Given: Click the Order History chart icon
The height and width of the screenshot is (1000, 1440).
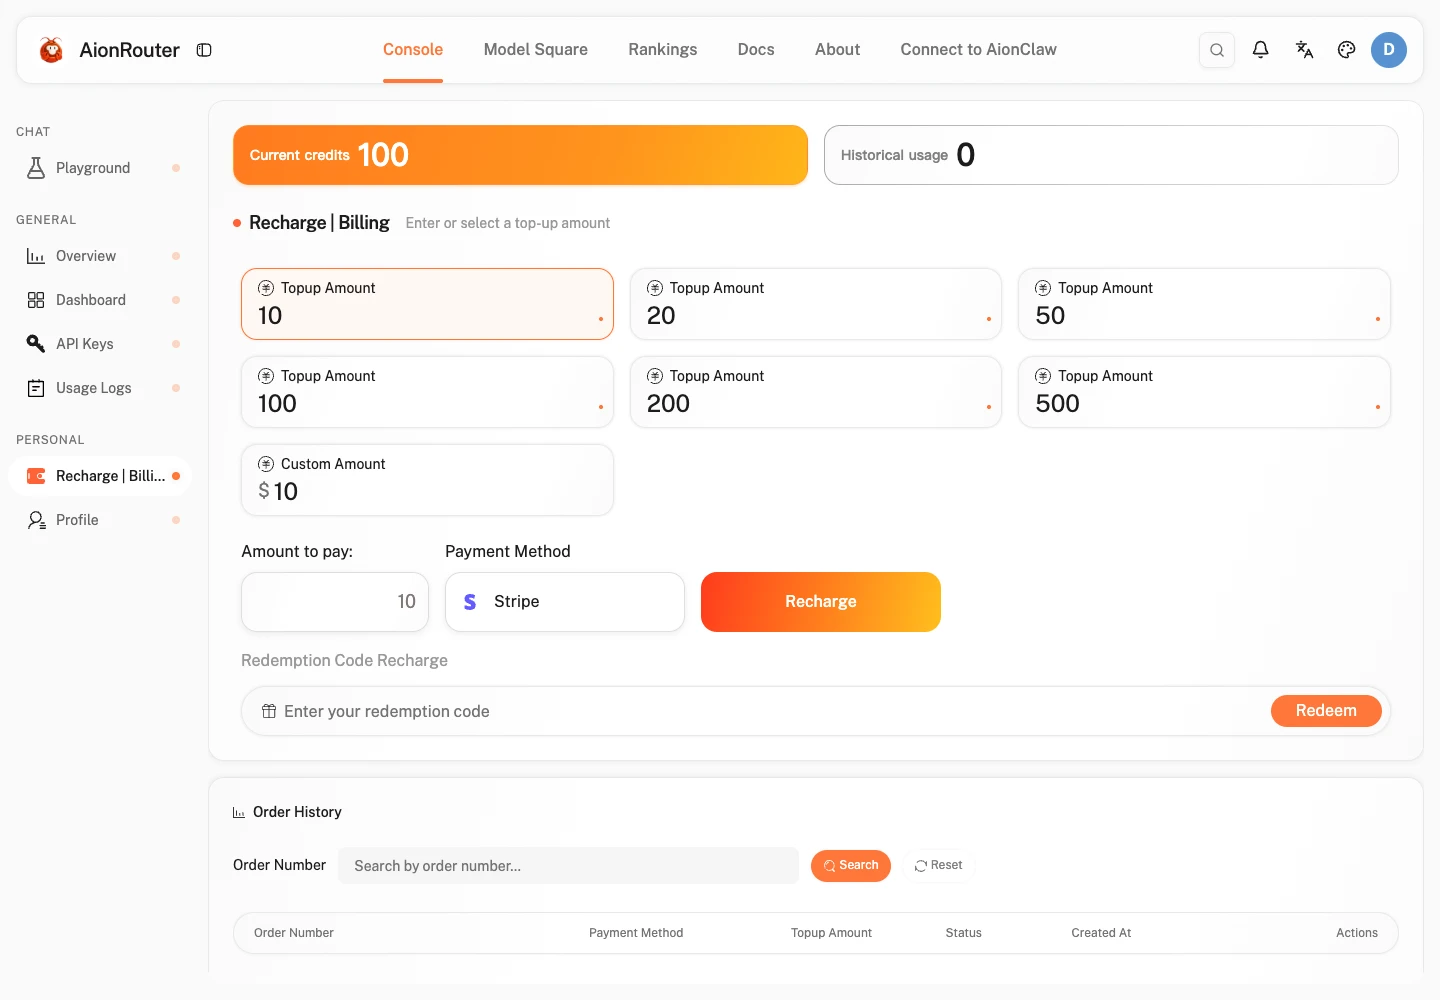Looking at the screenshot, I should coord(239,813).
